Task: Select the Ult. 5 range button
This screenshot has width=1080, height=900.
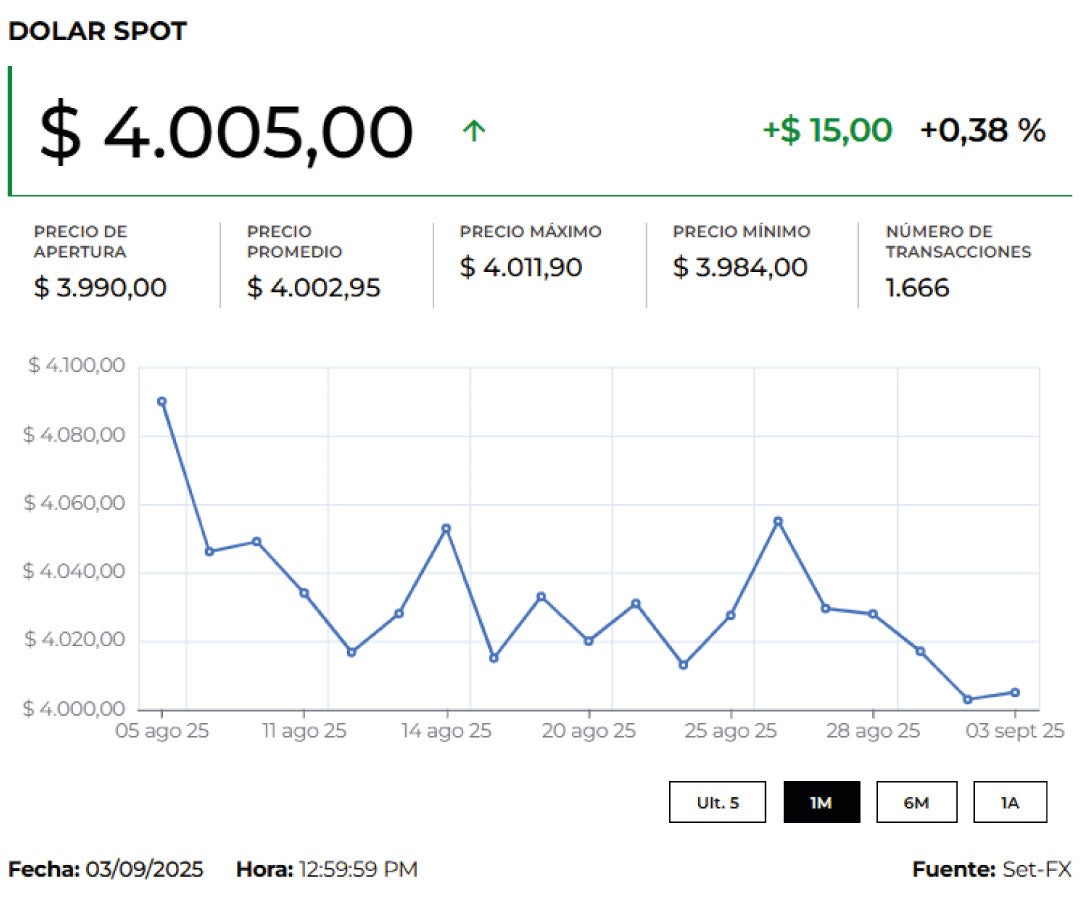Action: [x=717, y=802]
